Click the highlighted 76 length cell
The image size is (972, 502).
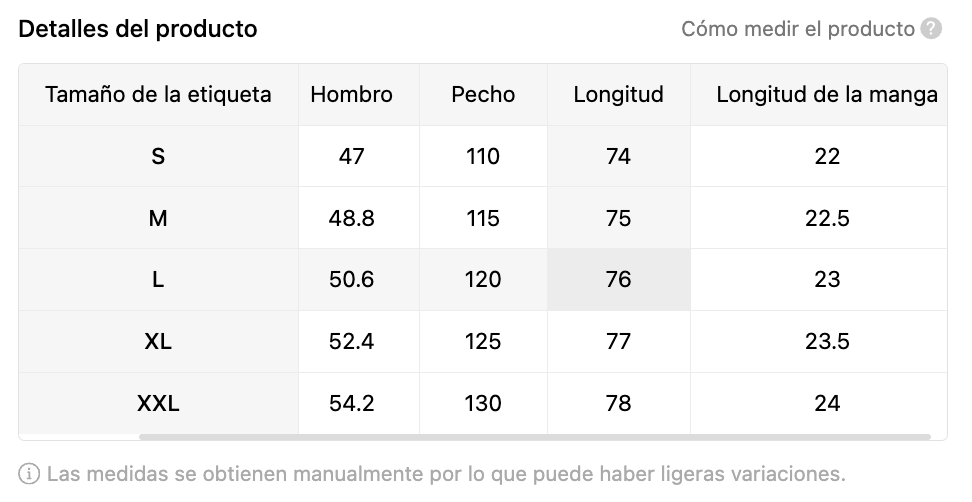click(618, 280)
